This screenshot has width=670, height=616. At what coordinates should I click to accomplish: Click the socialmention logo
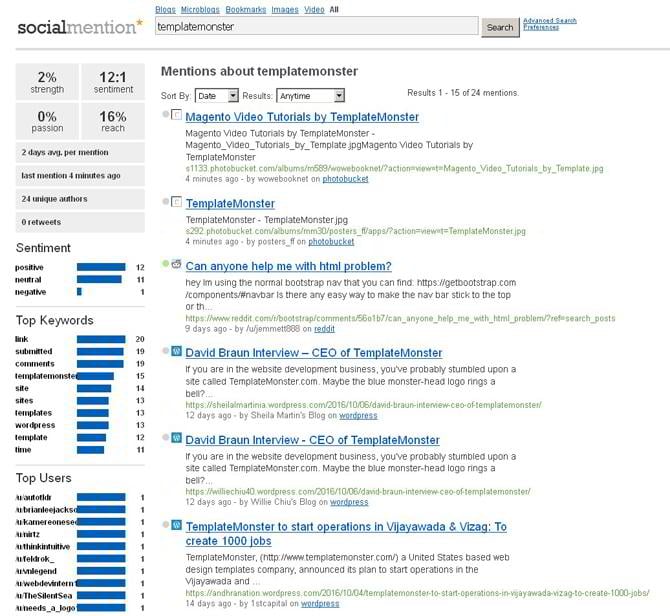(x=80, y=27)
